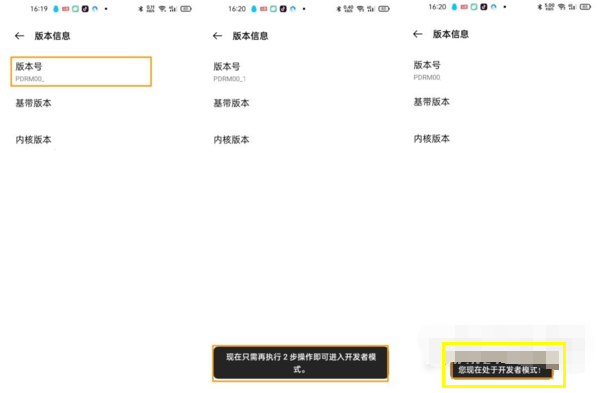Tap green square notification icon in left status bar
Screen dimensions: 604x393
coord(76,9)
